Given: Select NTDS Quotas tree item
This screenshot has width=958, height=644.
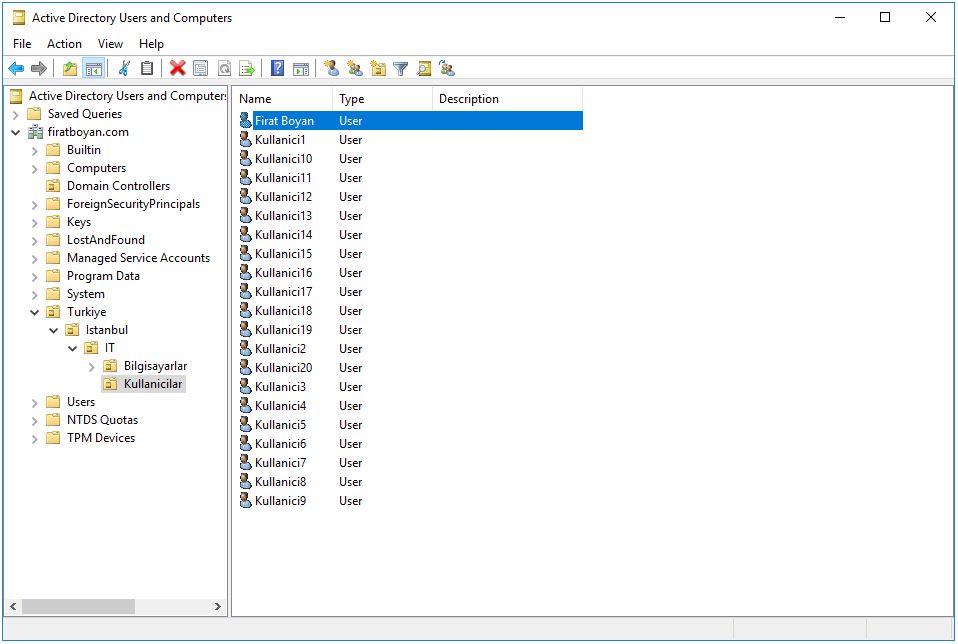Looking at the screenshot, I should (102, 420).
